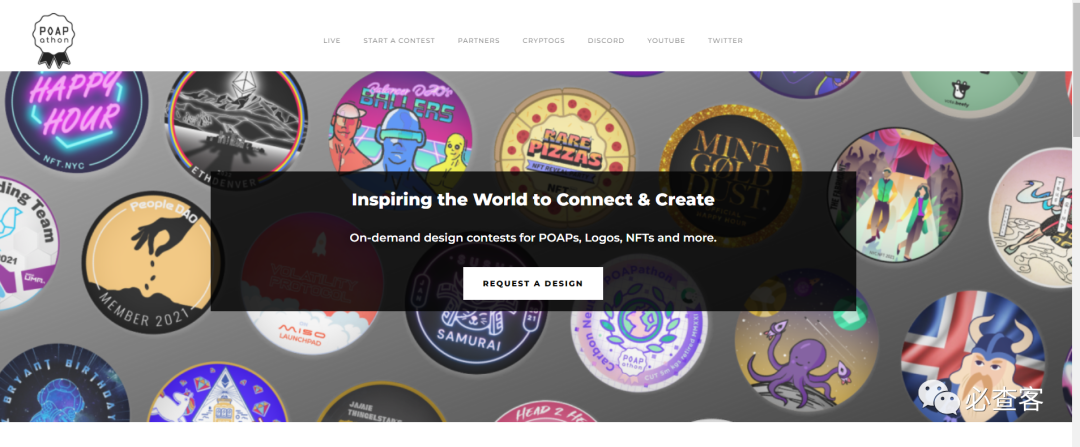Select the ETHDenver mountain badge
This screenshot has height=447, width=1080.
point(236,124)
